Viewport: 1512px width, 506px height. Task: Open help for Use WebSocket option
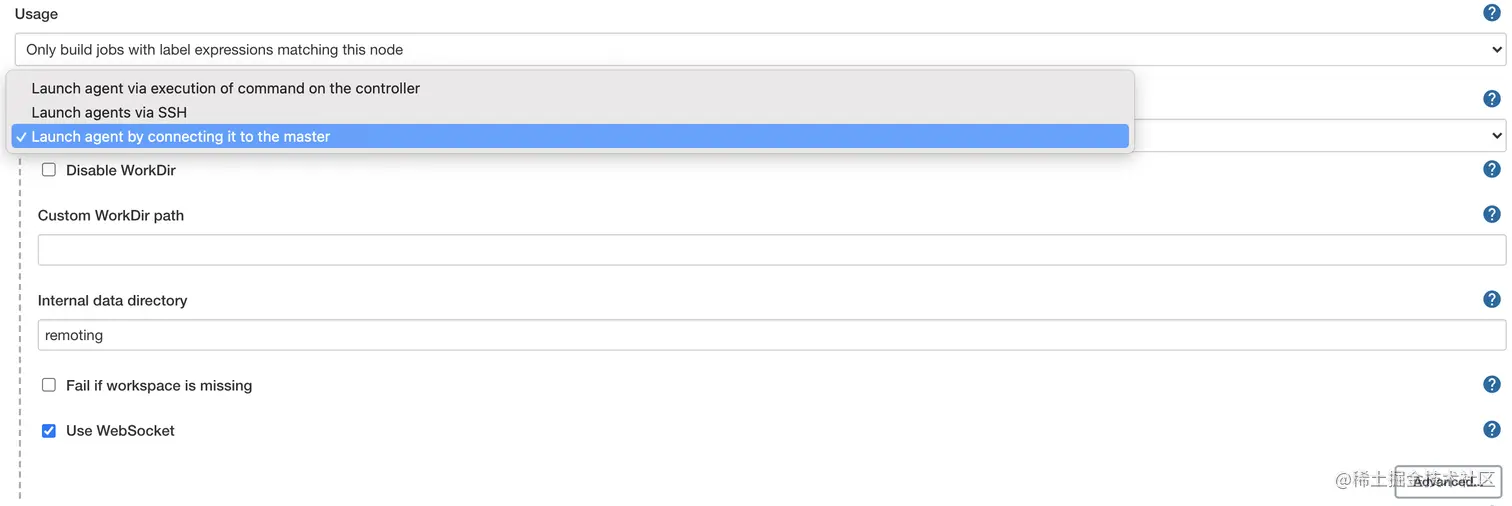point(1491,430)
